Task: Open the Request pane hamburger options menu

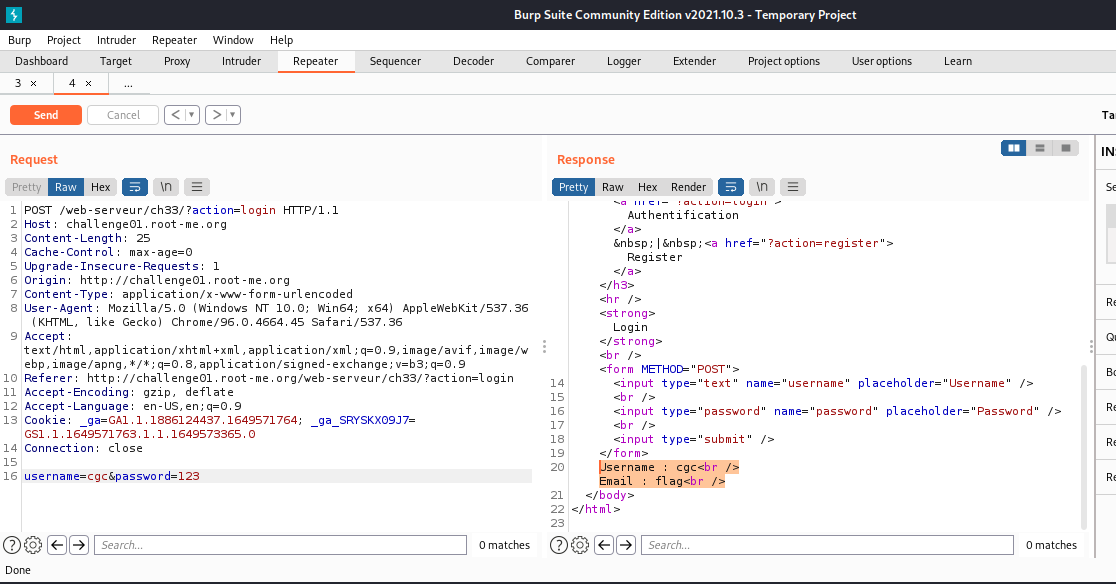Action: click(197, 187)
